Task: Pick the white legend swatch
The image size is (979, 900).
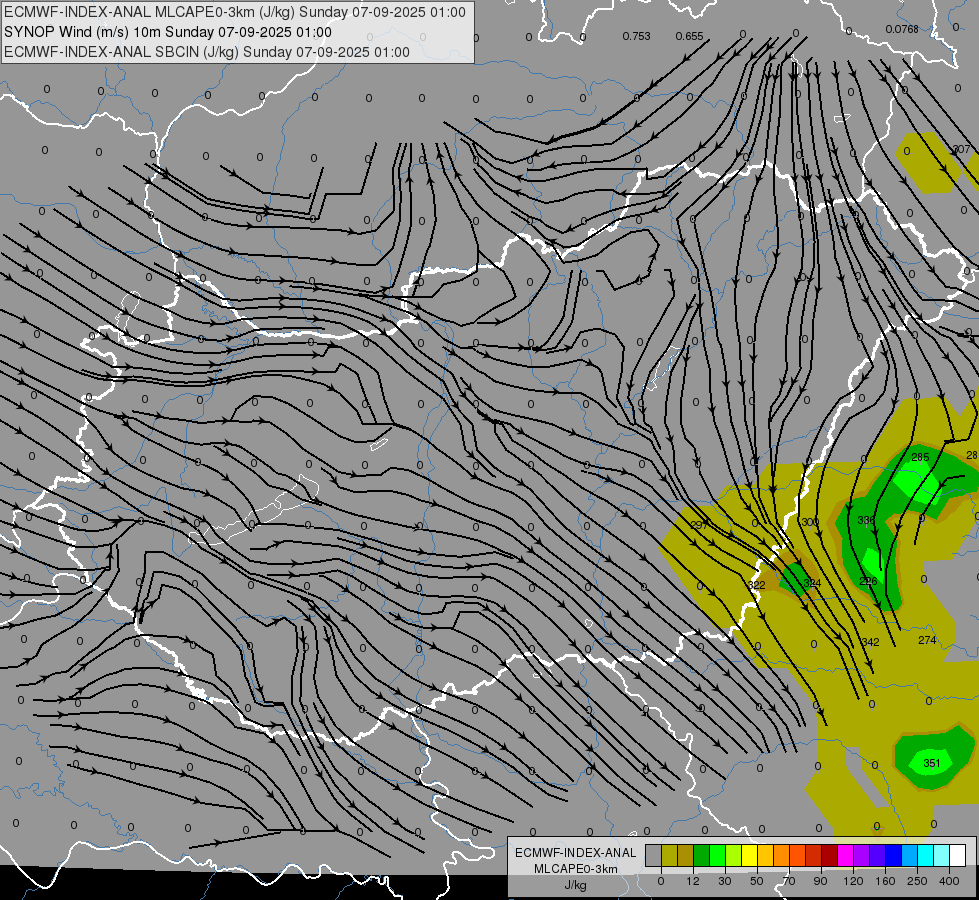Action: point(958,856)
